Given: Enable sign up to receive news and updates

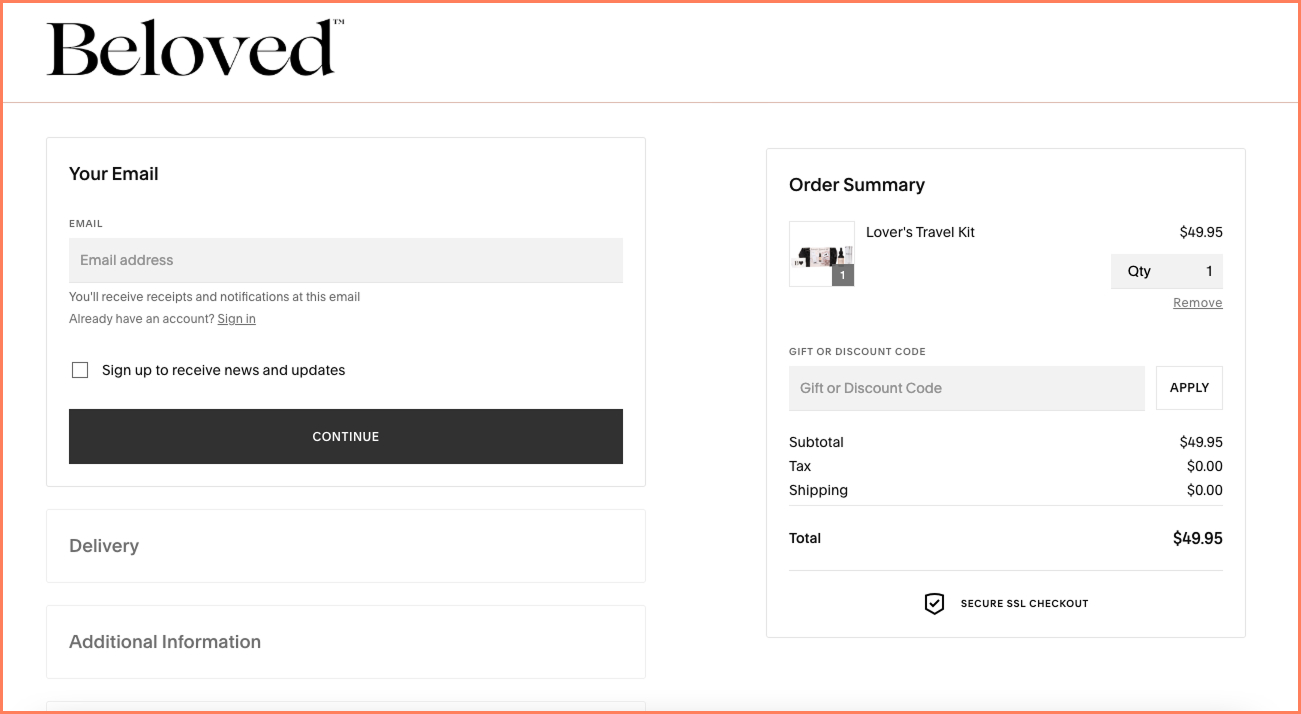Looking at the screenshot, I should coord(79,369).
